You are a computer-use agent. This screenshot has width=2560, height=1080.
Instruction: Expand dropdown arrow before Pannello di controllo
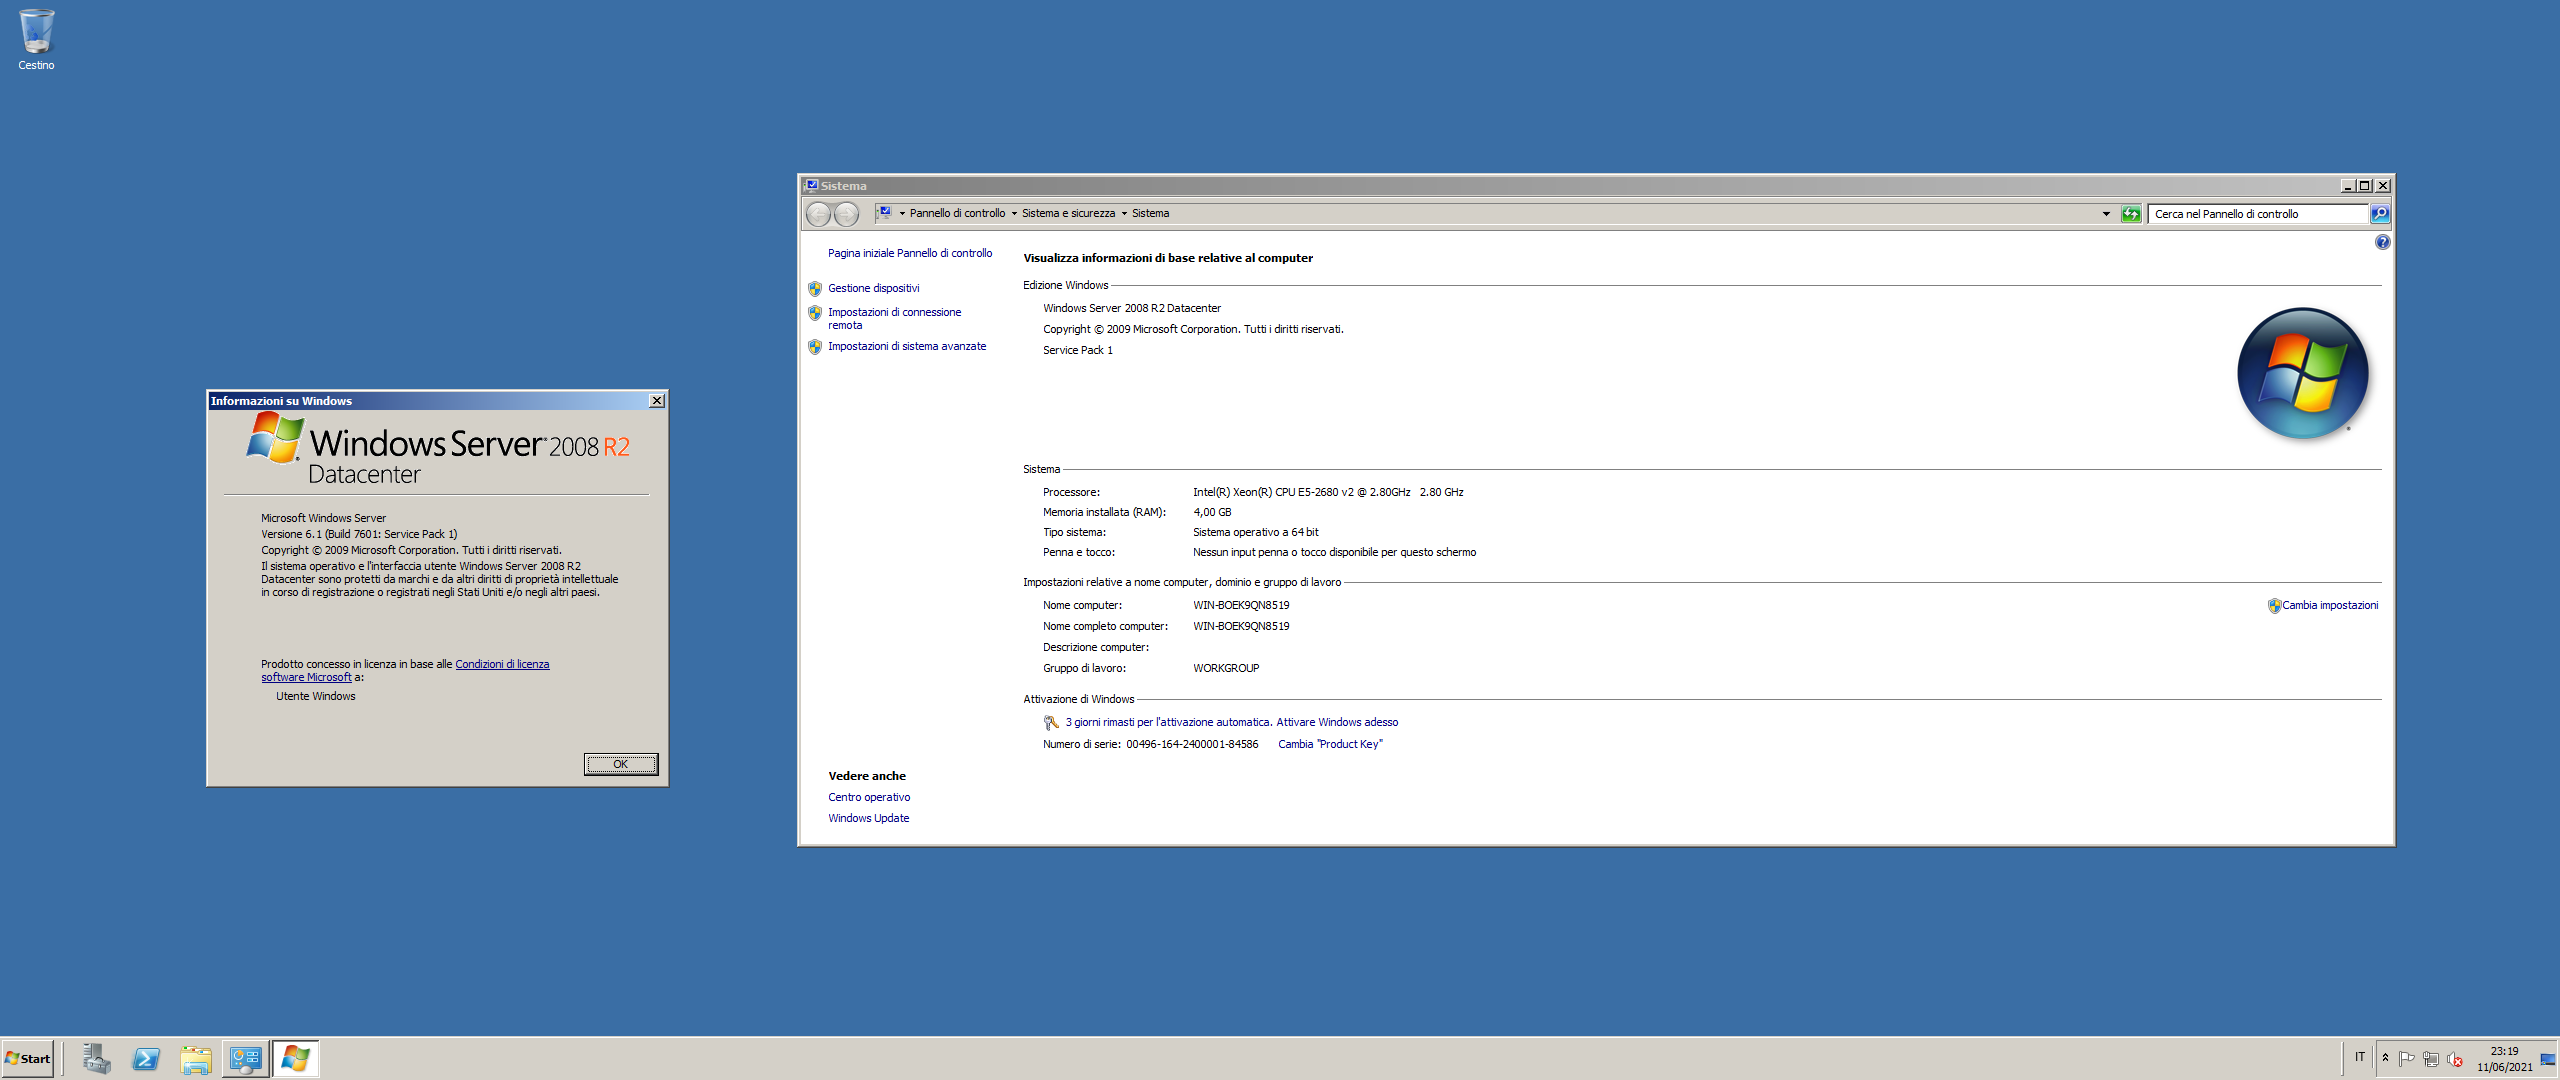902,213
